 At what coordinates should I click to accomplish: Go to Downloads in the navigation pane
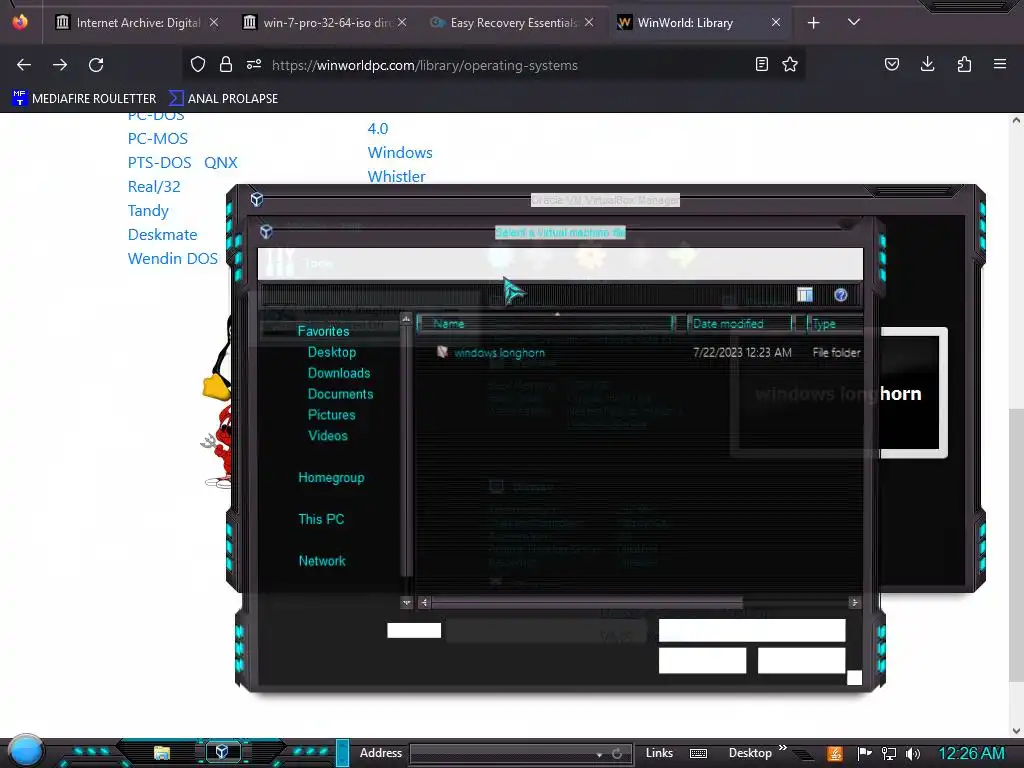coord(339,373)
